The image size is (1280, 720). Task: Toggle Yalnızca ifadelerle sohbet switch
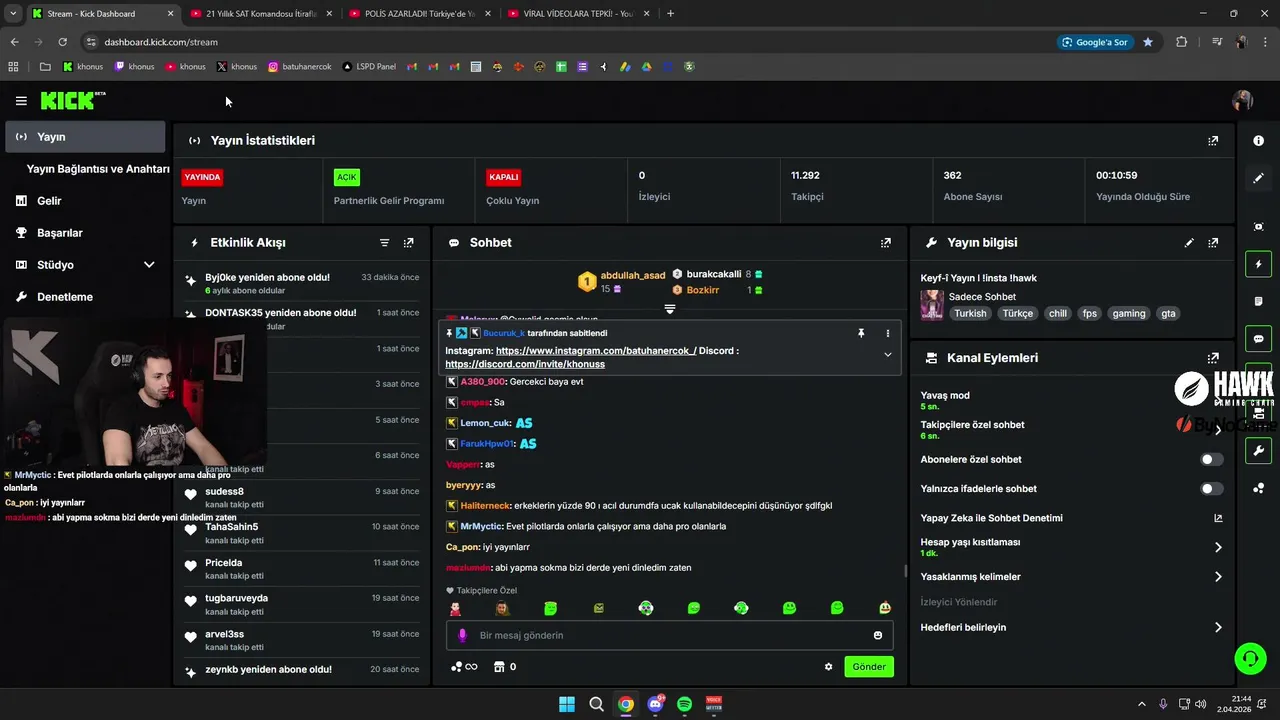pyautogui.click(x=1211, y=489)
